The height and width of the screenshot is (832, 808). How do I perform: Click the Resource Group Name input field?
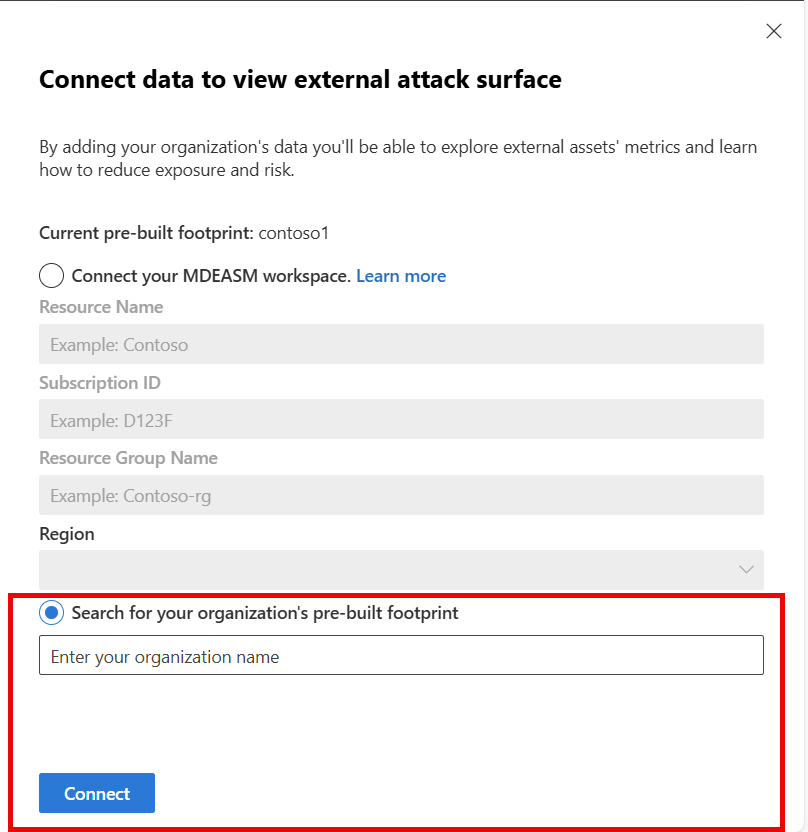click(401, 496)
